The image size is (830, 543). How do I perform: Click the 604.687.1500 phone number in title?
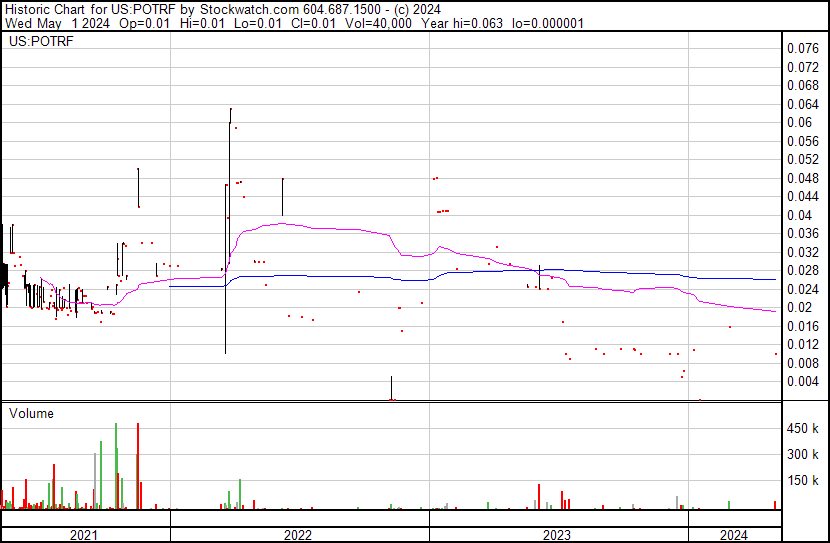coord(344,10)
